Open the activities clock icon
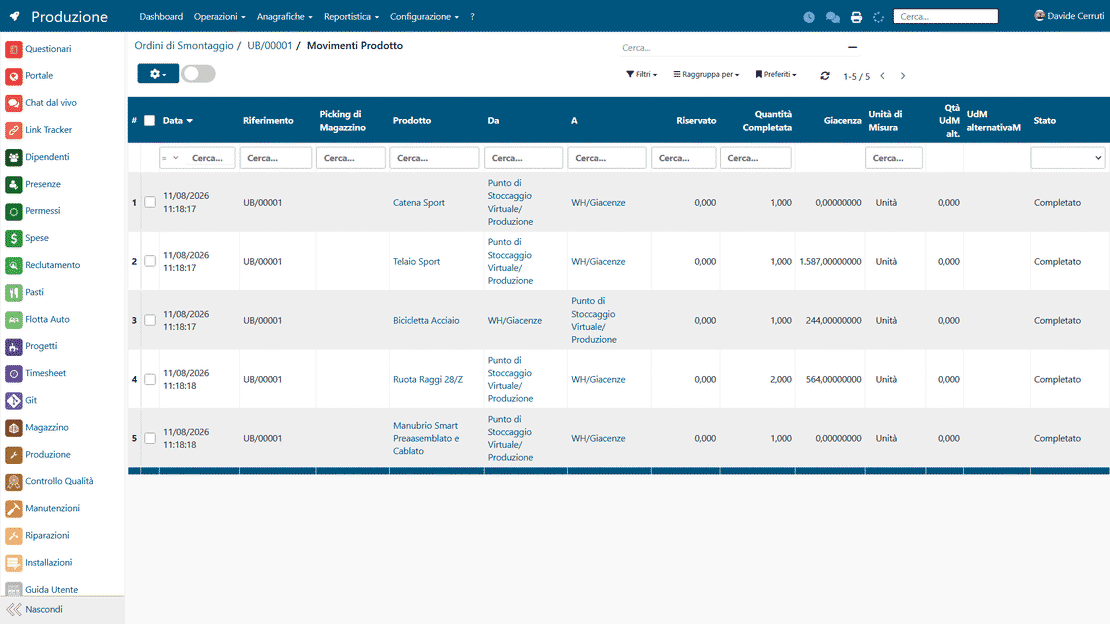Image resolution: width=1110 pixels, height=624 pixels. click(808, 17)
